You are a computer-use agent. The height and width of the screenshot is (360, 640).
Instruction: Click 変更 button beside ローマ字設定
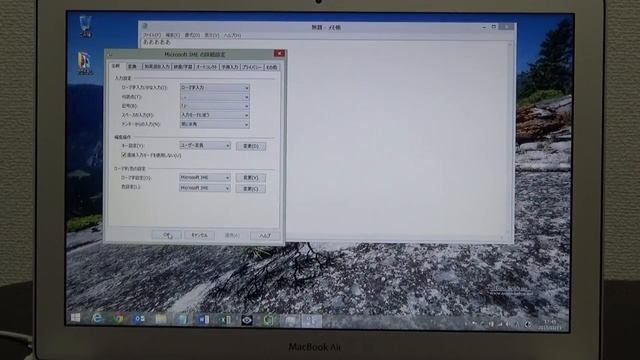(x=251, y=178)
